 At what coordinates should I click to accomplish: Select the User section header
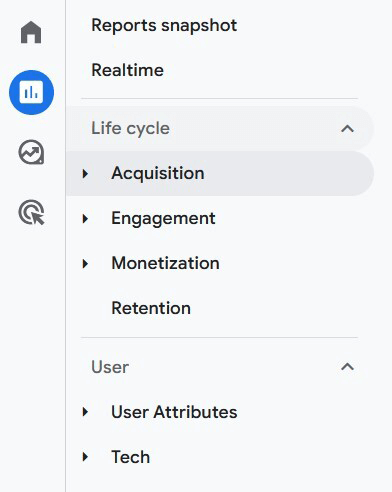(x=110, y=367)
